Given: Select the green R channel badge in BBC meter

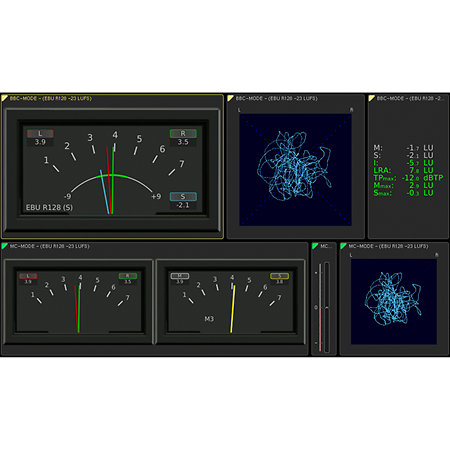Looking at the screenshot, I should coord(183,133).
